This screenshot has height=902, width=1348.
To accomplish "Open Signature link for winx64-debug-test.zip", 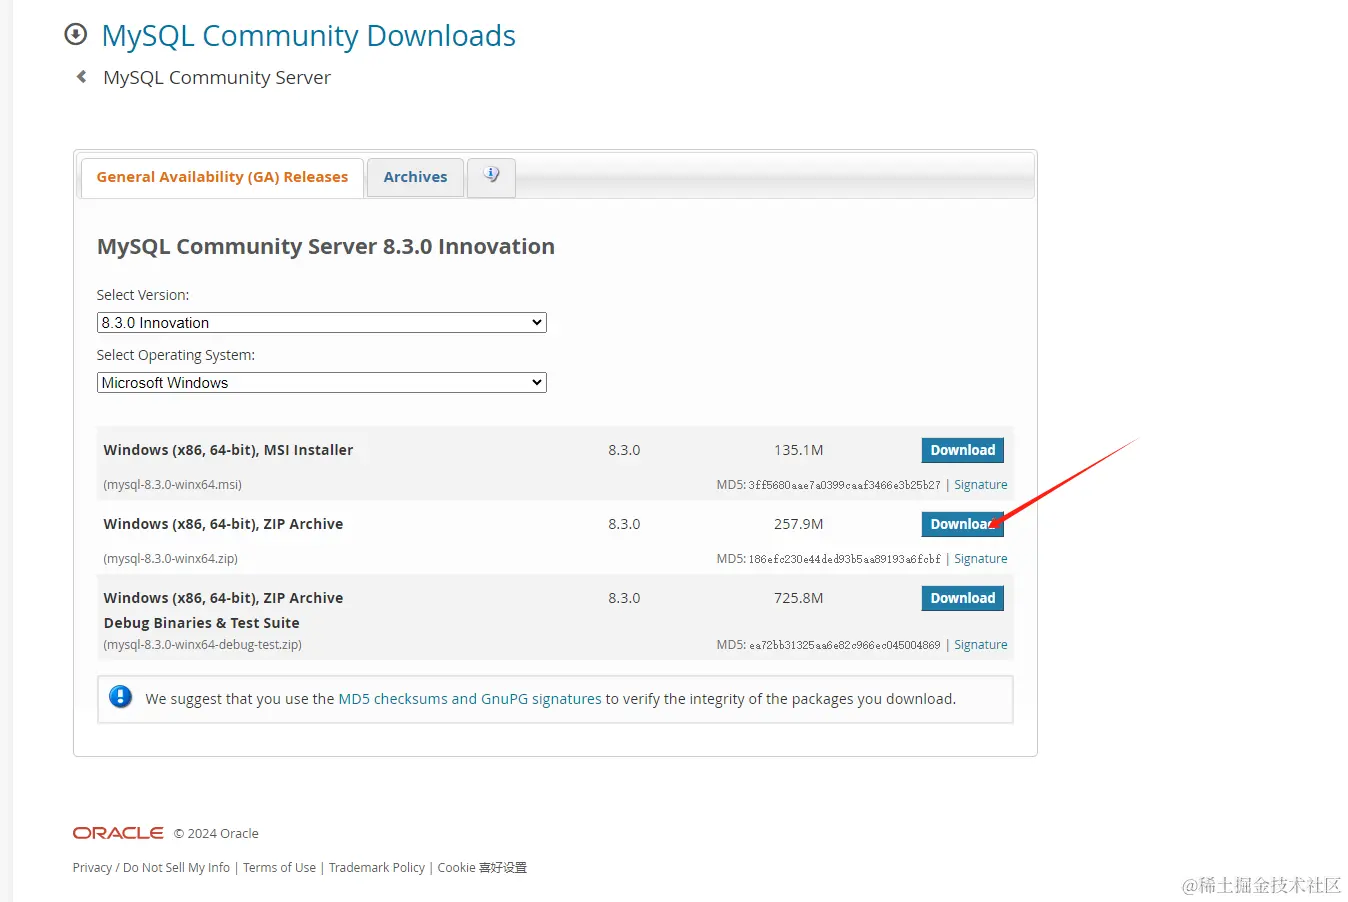I will (980, 645).
